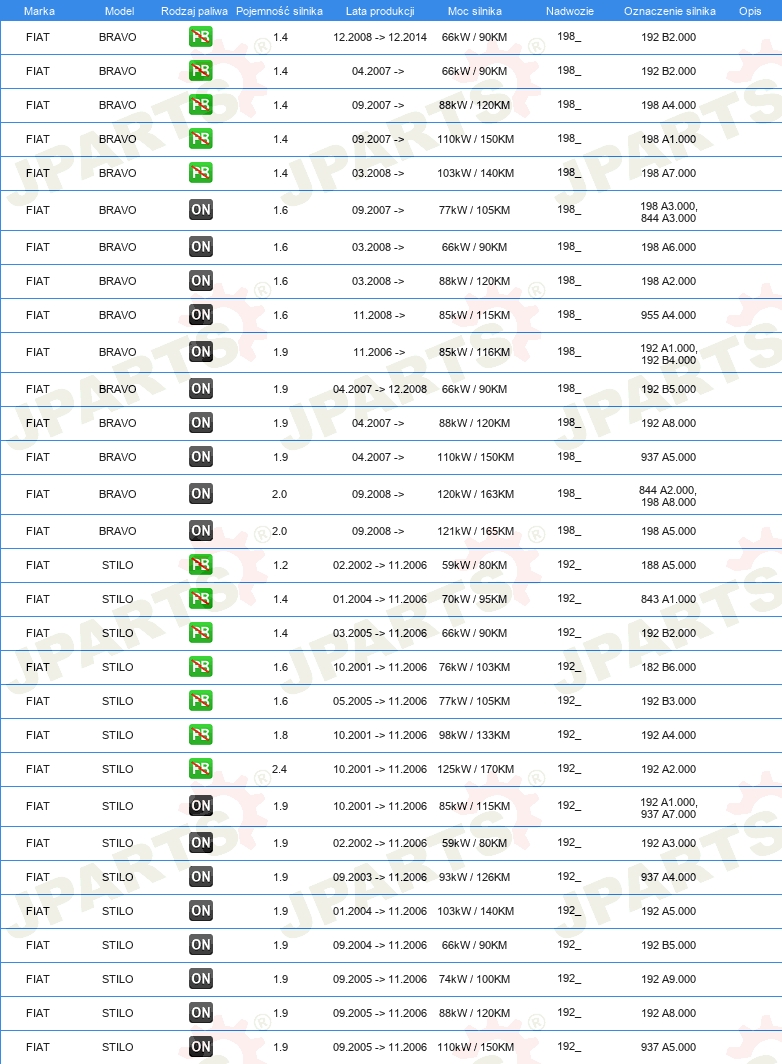Click power value 125kW / 170KM
This screenshot has height=1064, width=782.
coord(475,770)
